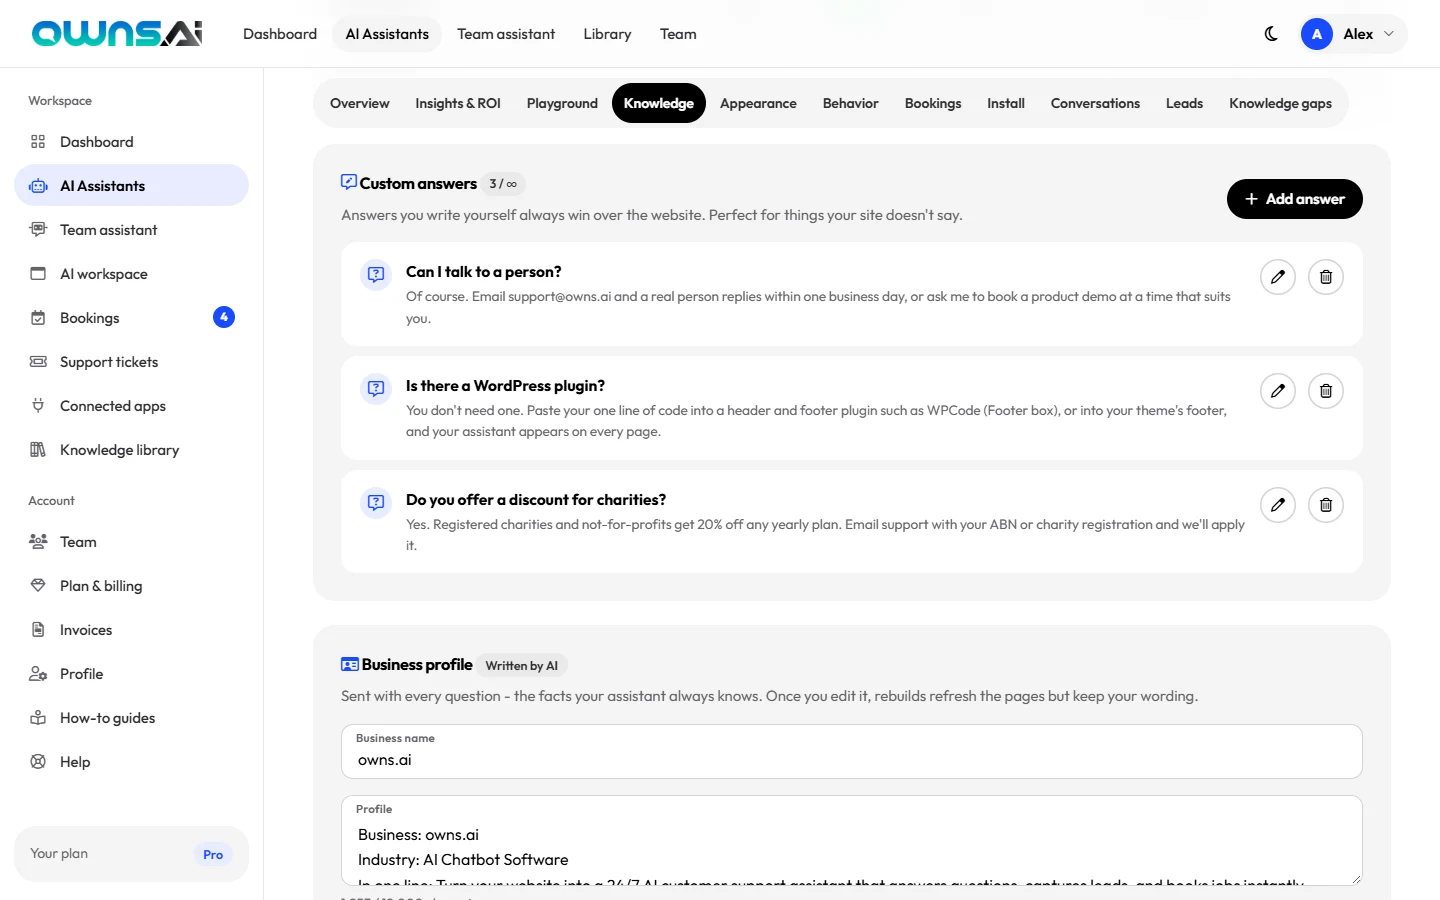The width and height of the screenshot is (1440, 900).
Task: Open Profile in the sidebar
Action: (131, 674)
